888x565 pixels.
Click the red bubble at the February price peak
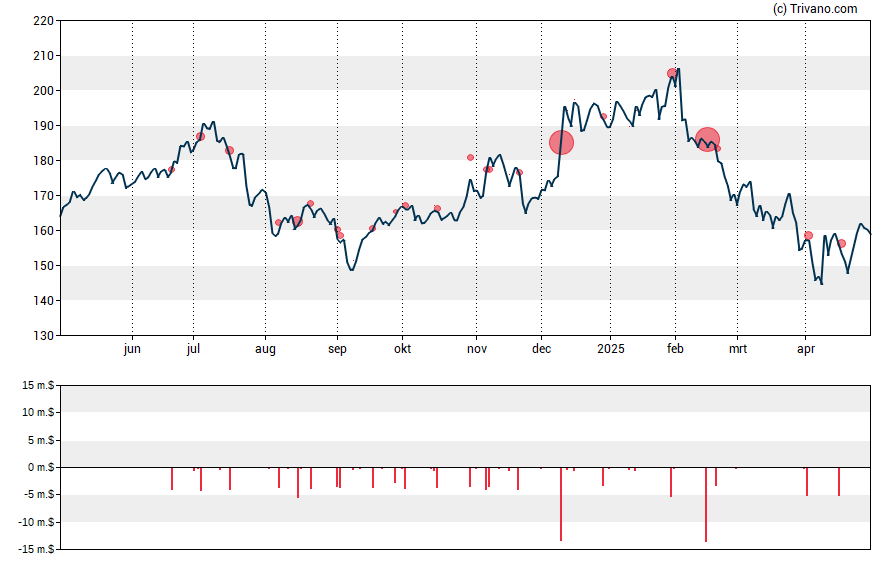(672, 73)
